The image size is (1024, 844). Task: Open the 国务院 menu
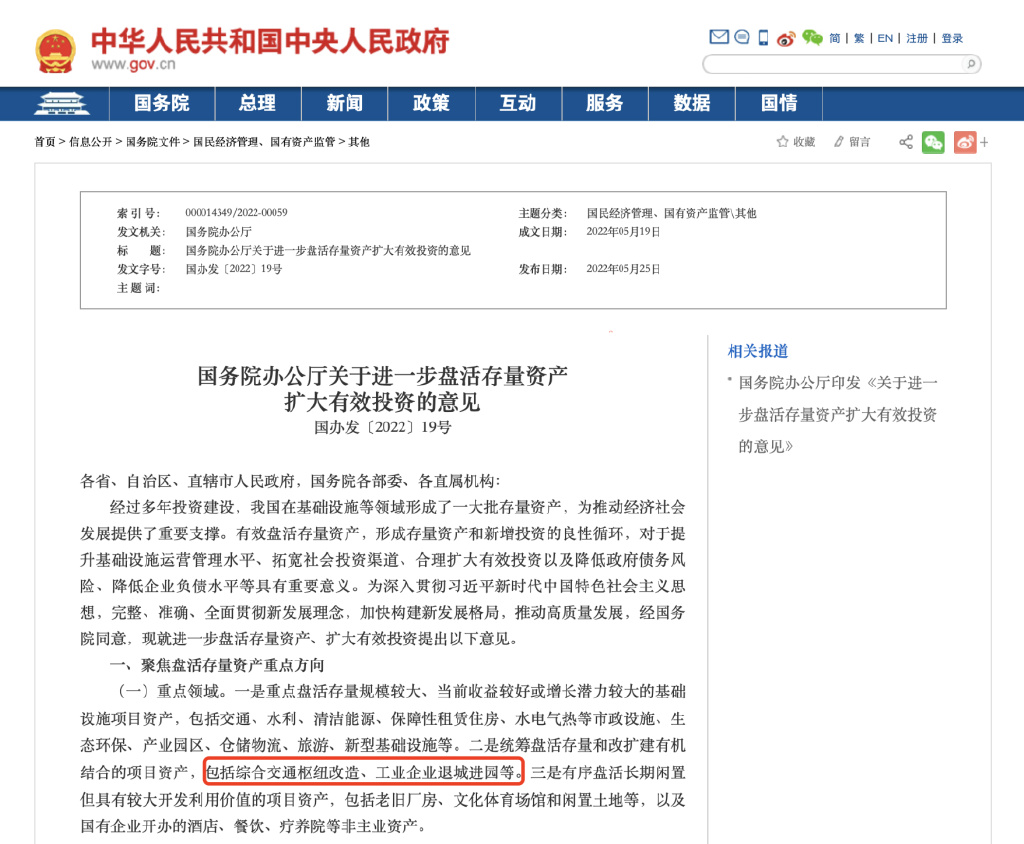click(161, 103)
